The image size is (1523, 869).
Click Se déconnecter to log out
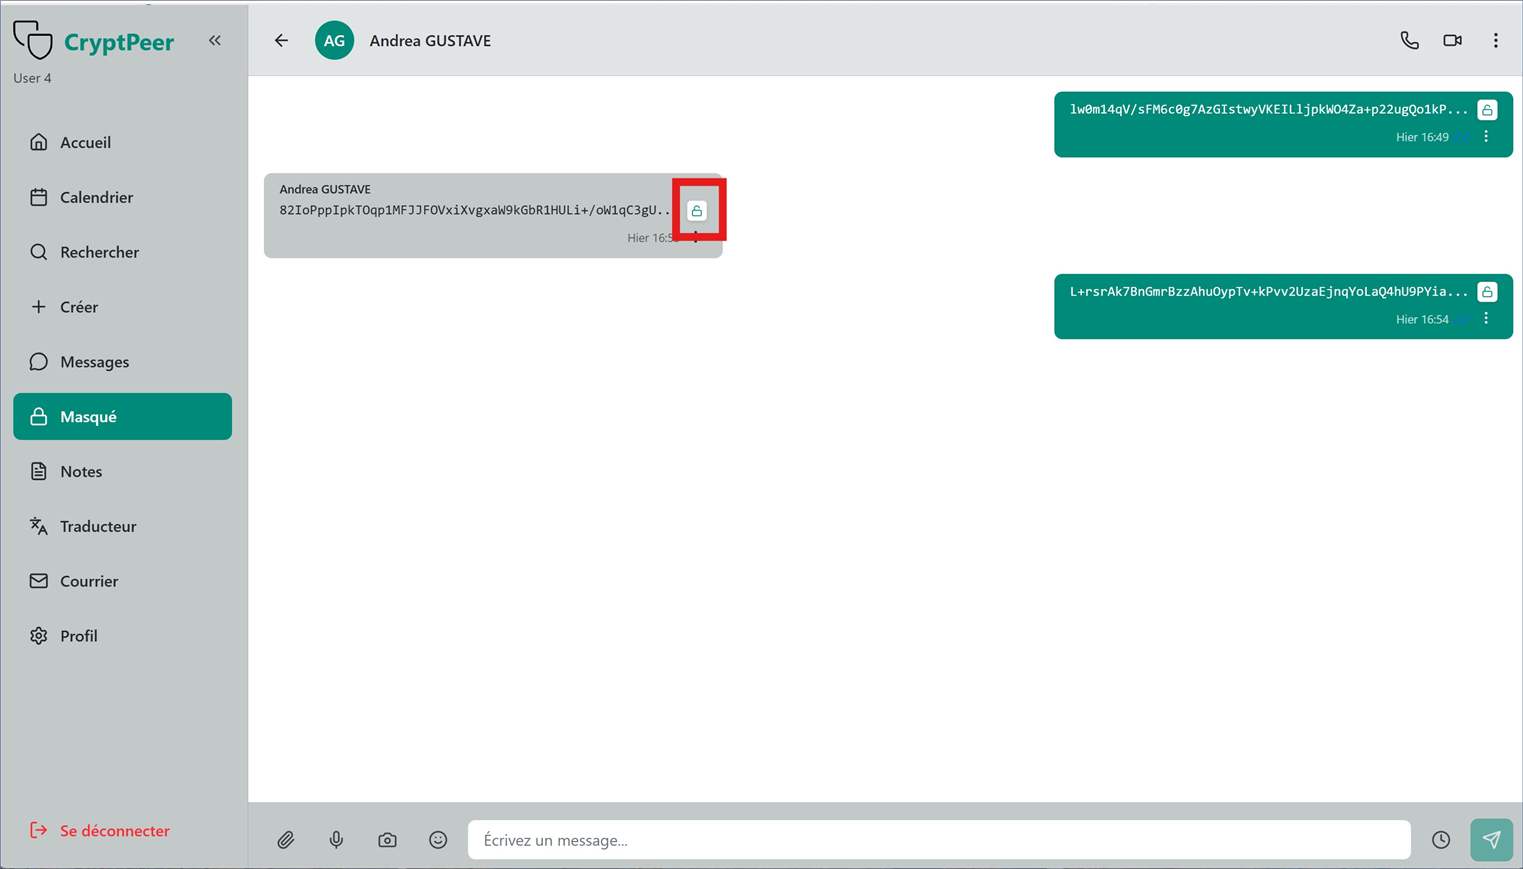tap(114, 831)
